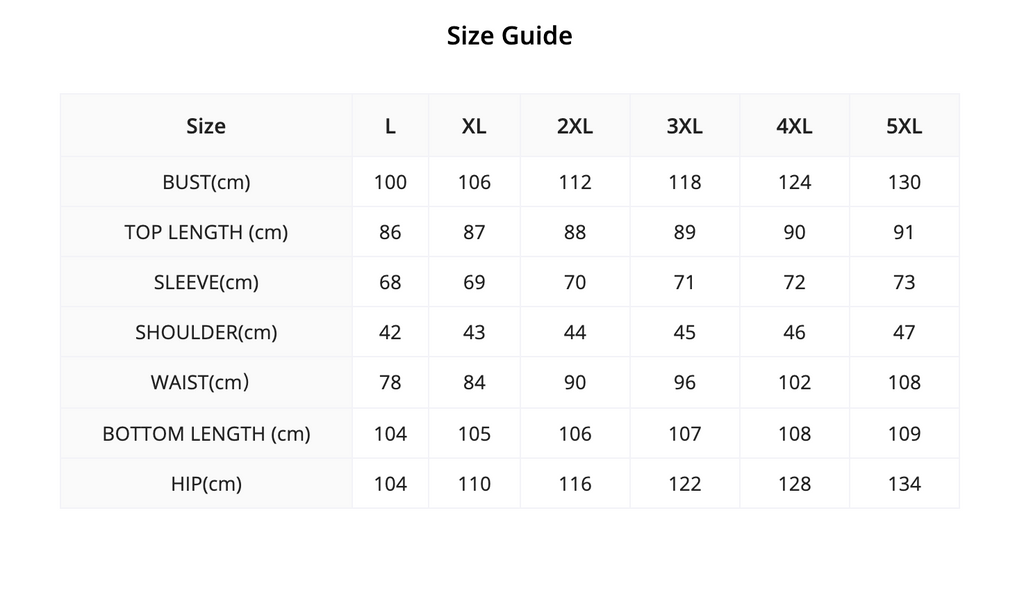
Task: Select the waist value 78 for L
Action: click(x=390, y=383)
